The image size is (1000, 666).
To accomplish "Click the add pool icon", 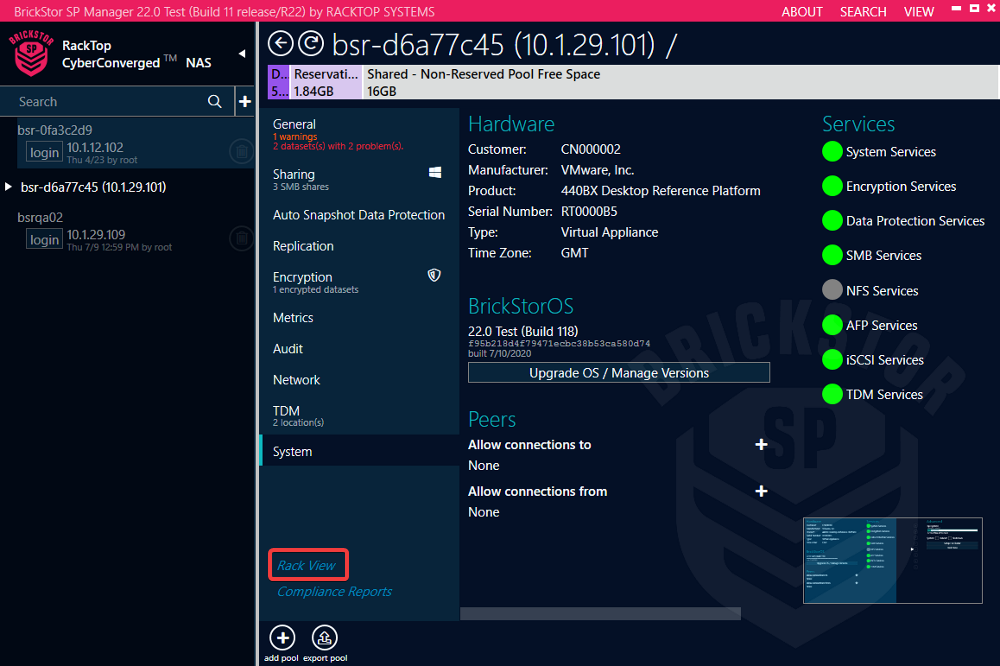I will click(281, 637).
